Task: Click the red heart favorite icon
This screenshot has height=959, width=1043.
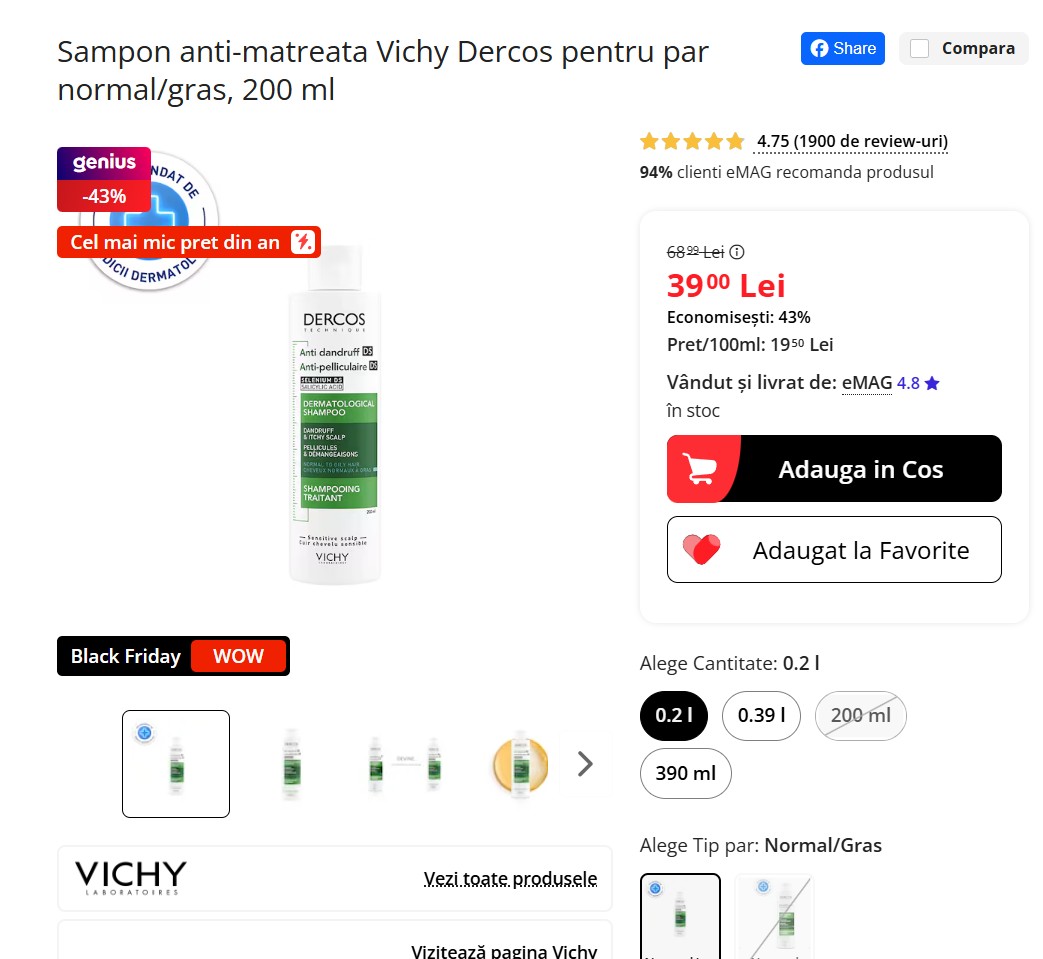Action: pos(701,550)
